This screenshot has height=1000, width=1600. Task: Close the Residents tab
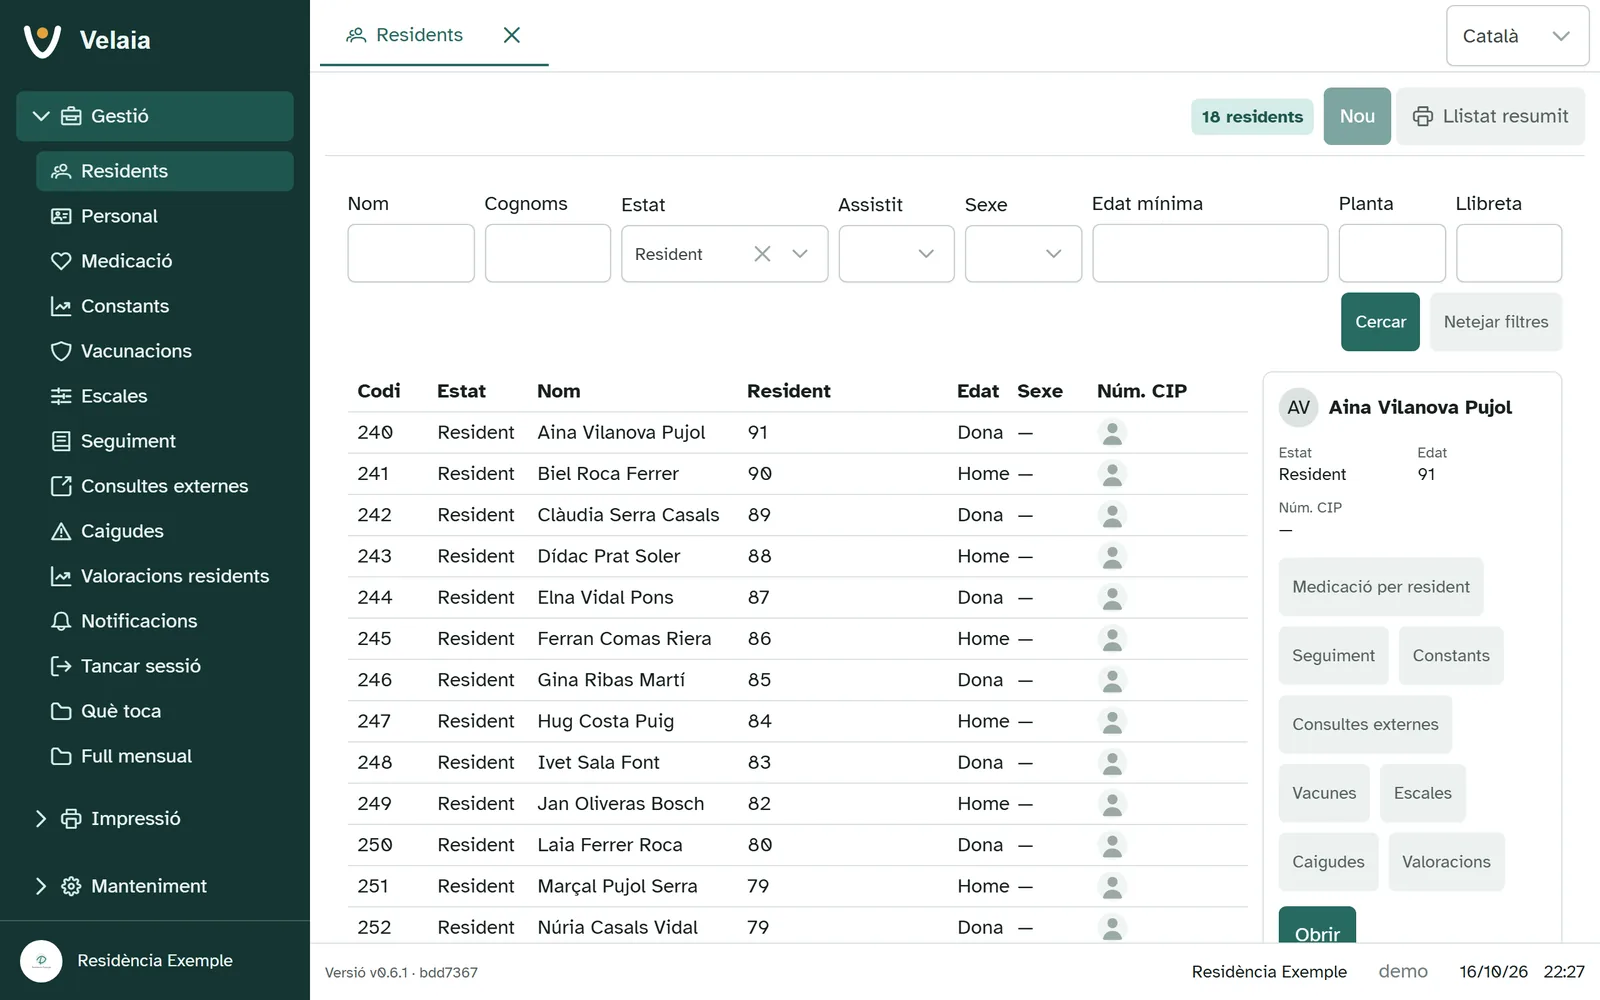512,35
